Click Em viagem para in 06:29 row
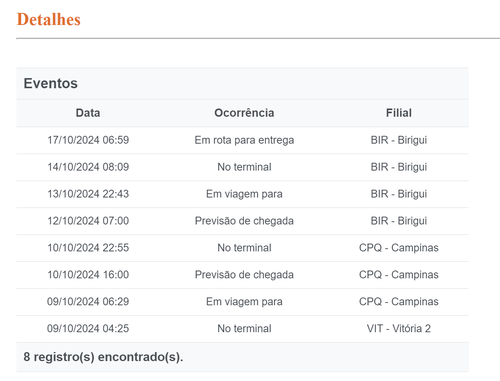 click(244, 302)
